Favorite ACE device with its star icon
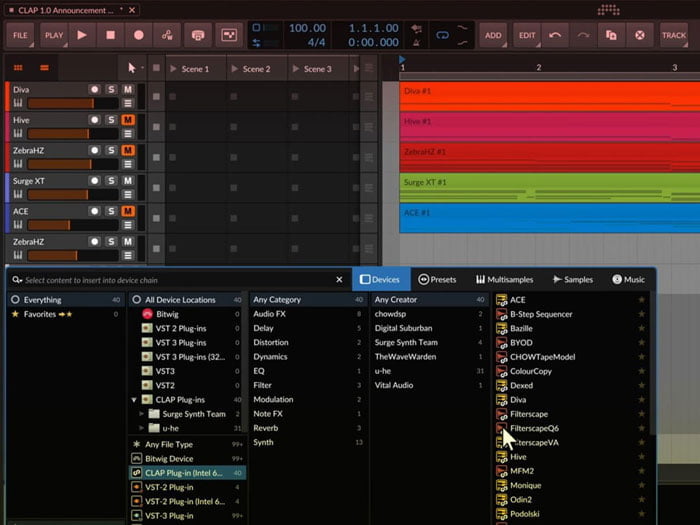700x525 pixels. (x=642, y=300)
